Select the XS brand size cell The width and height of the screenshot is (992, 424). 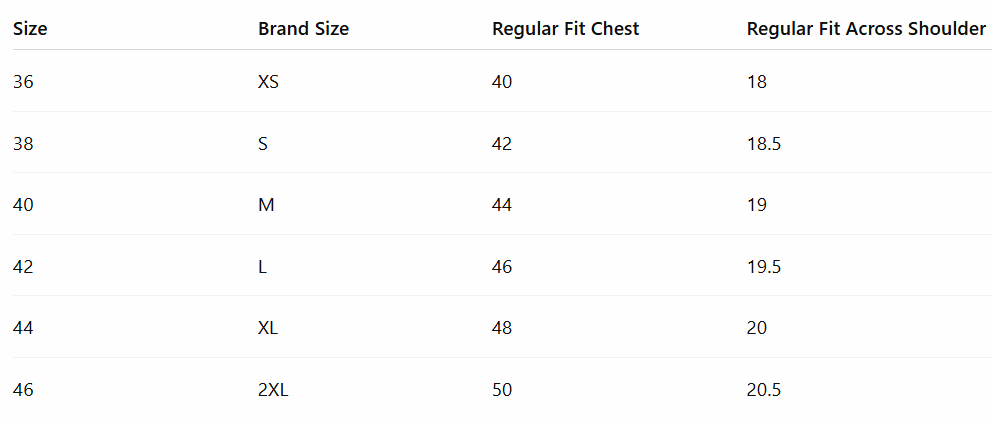268,82
